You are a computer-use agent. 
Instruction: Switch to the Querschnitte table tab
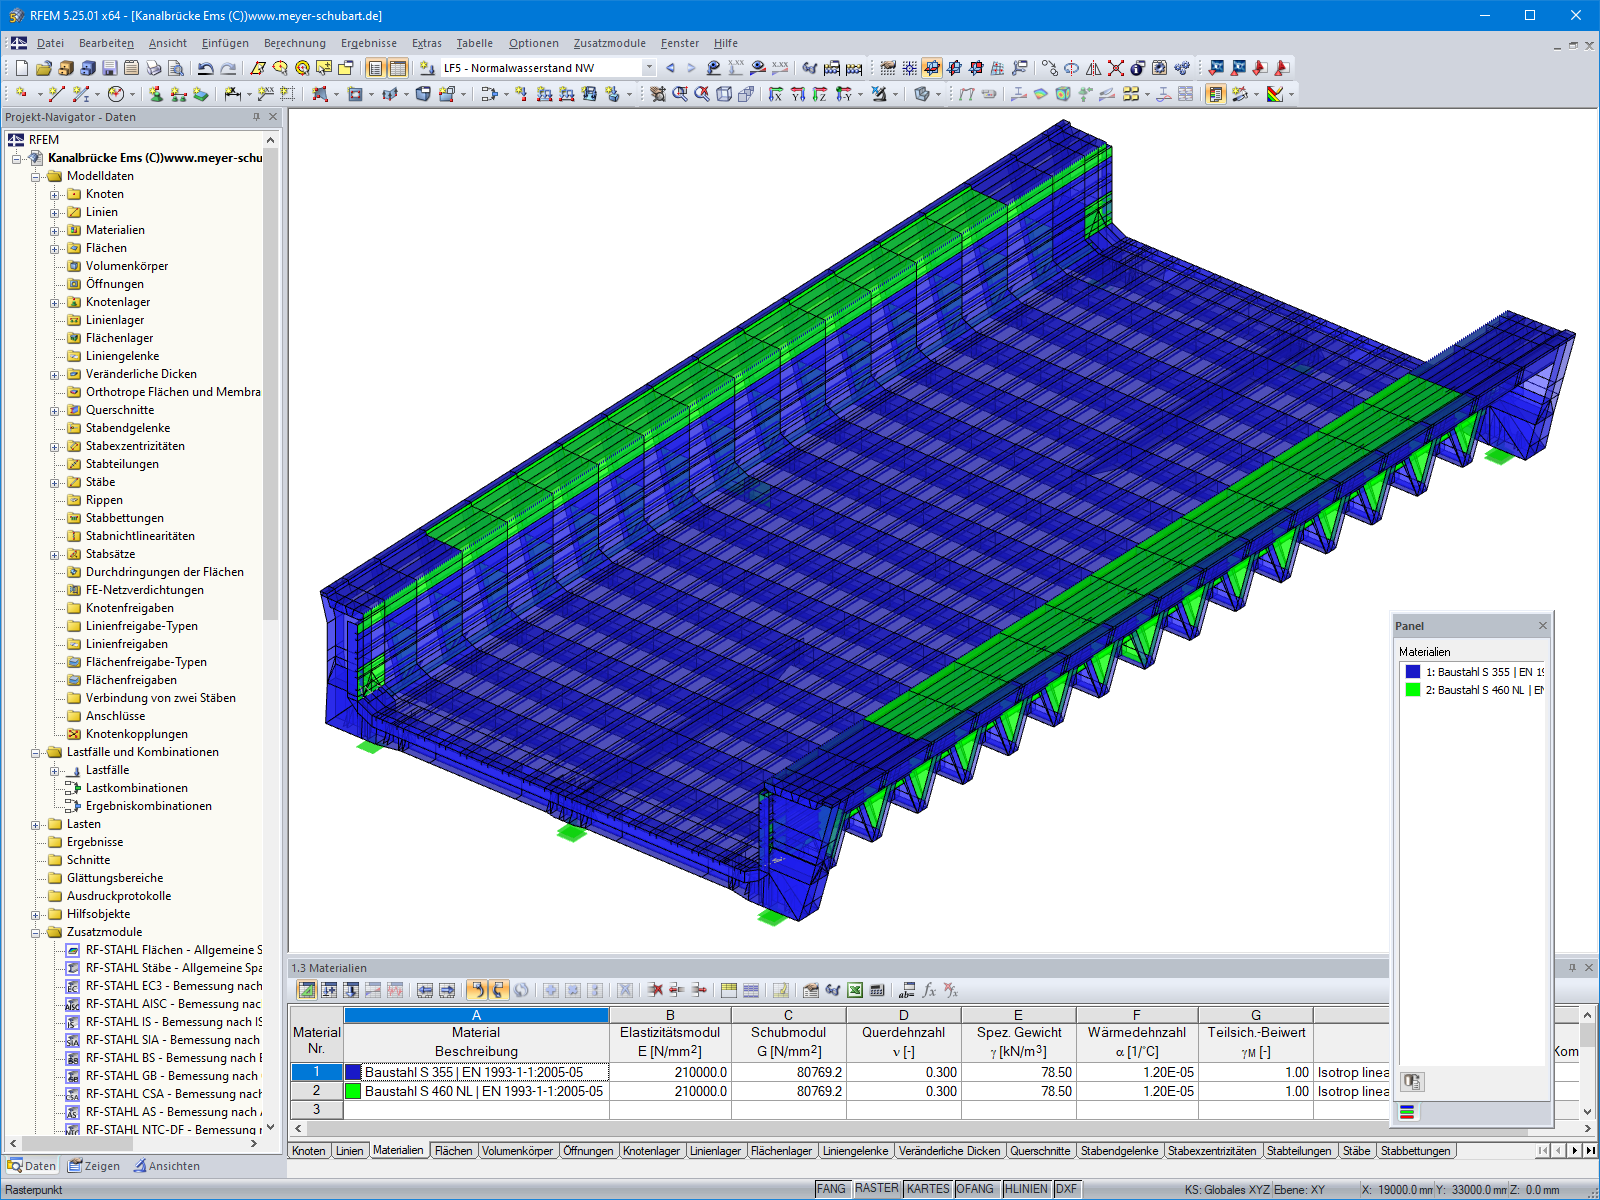pos(1042,1151)
